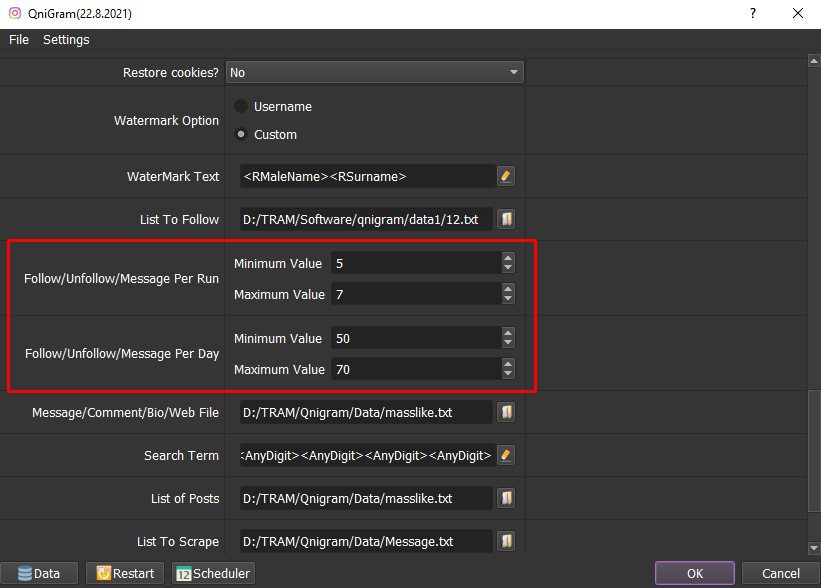Increase Per Run Minimum Value with up arrow
Image resolution: width=821 pixels, height=588 pixels.
coord(508,258)
